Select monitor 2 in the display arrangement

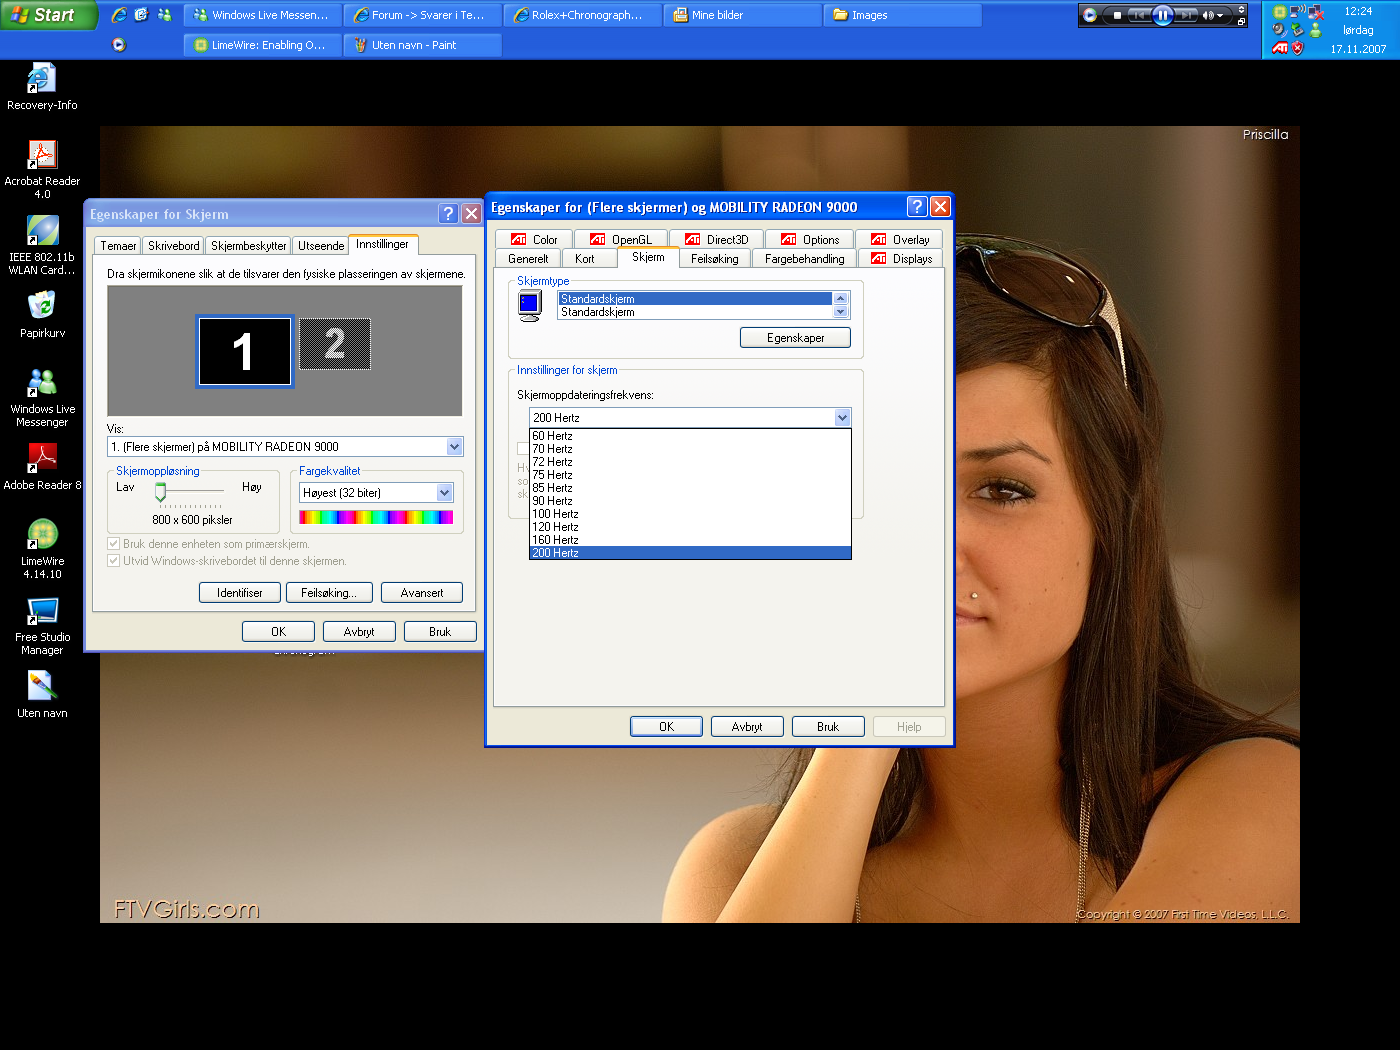point(335,344)
